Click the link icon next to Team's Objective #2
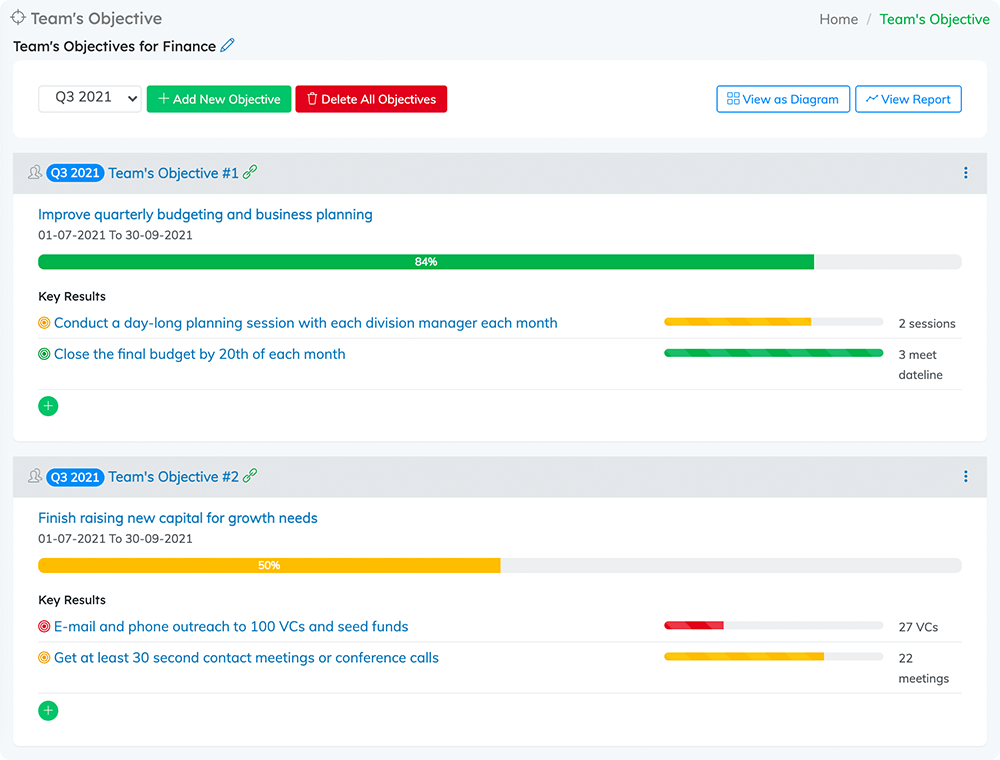Image resolution: width=1000 pixels, height=760 pixels. coord(250,476)
